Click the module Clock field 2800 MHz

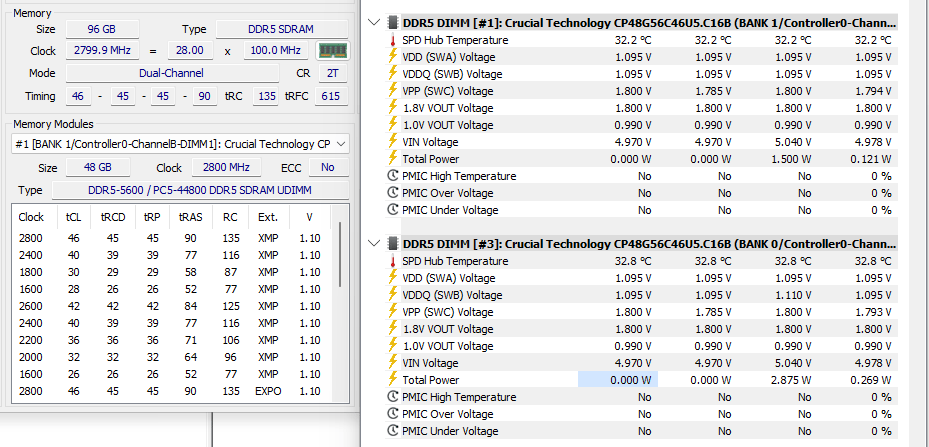click(226, 168)
